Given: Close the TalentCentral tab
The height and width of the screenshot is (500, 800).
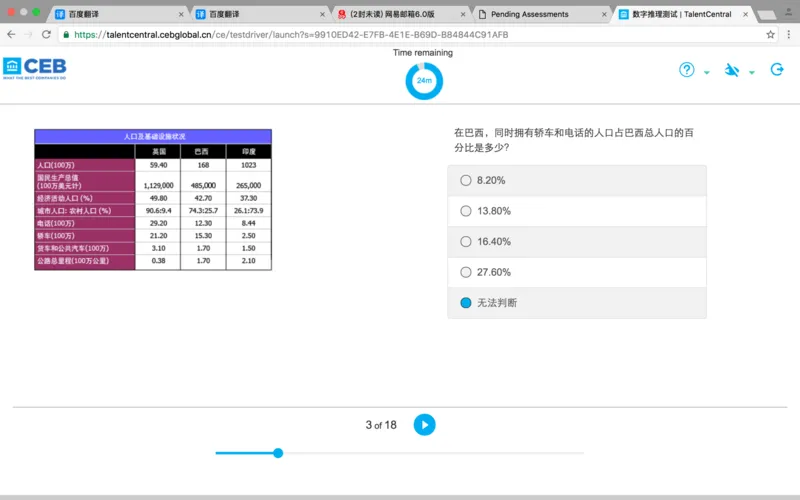Looking at the screenshot, I should click(745, 14).
